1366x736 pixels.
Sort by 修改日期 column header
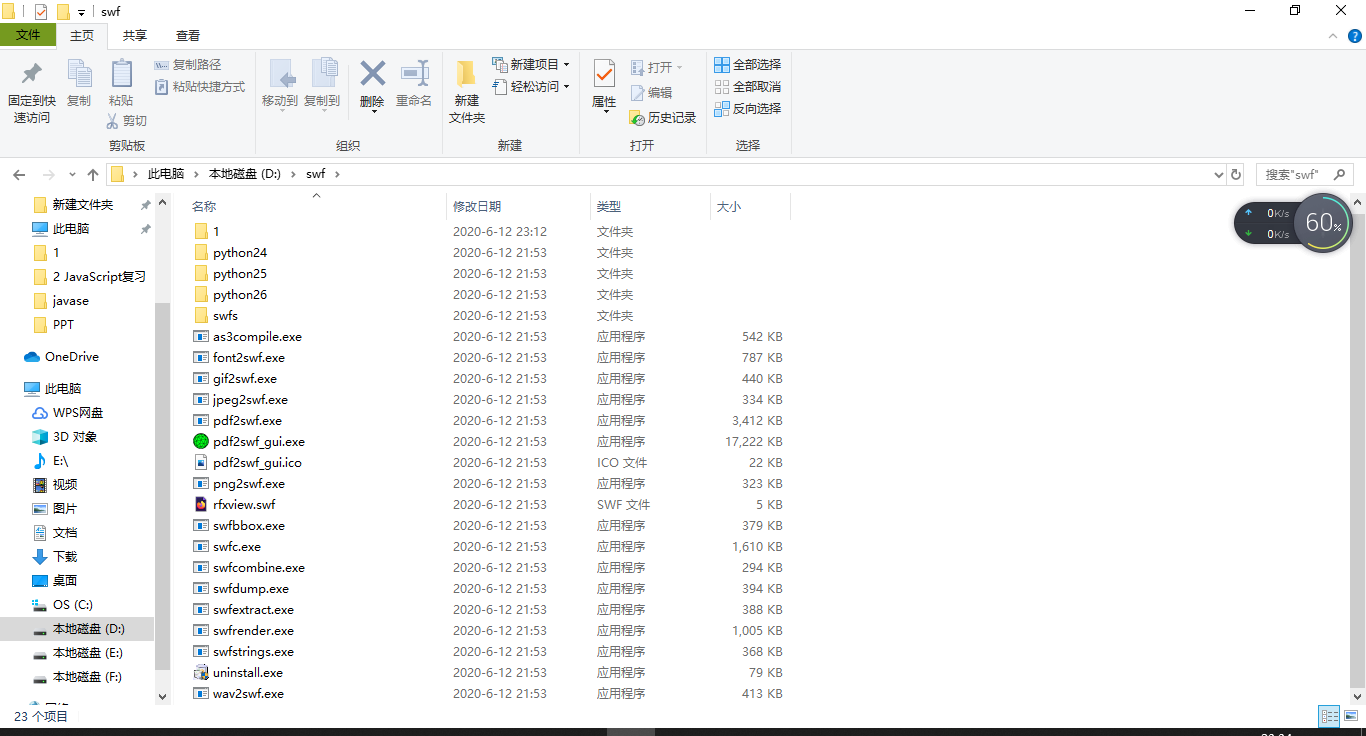[x=477, y=206]
